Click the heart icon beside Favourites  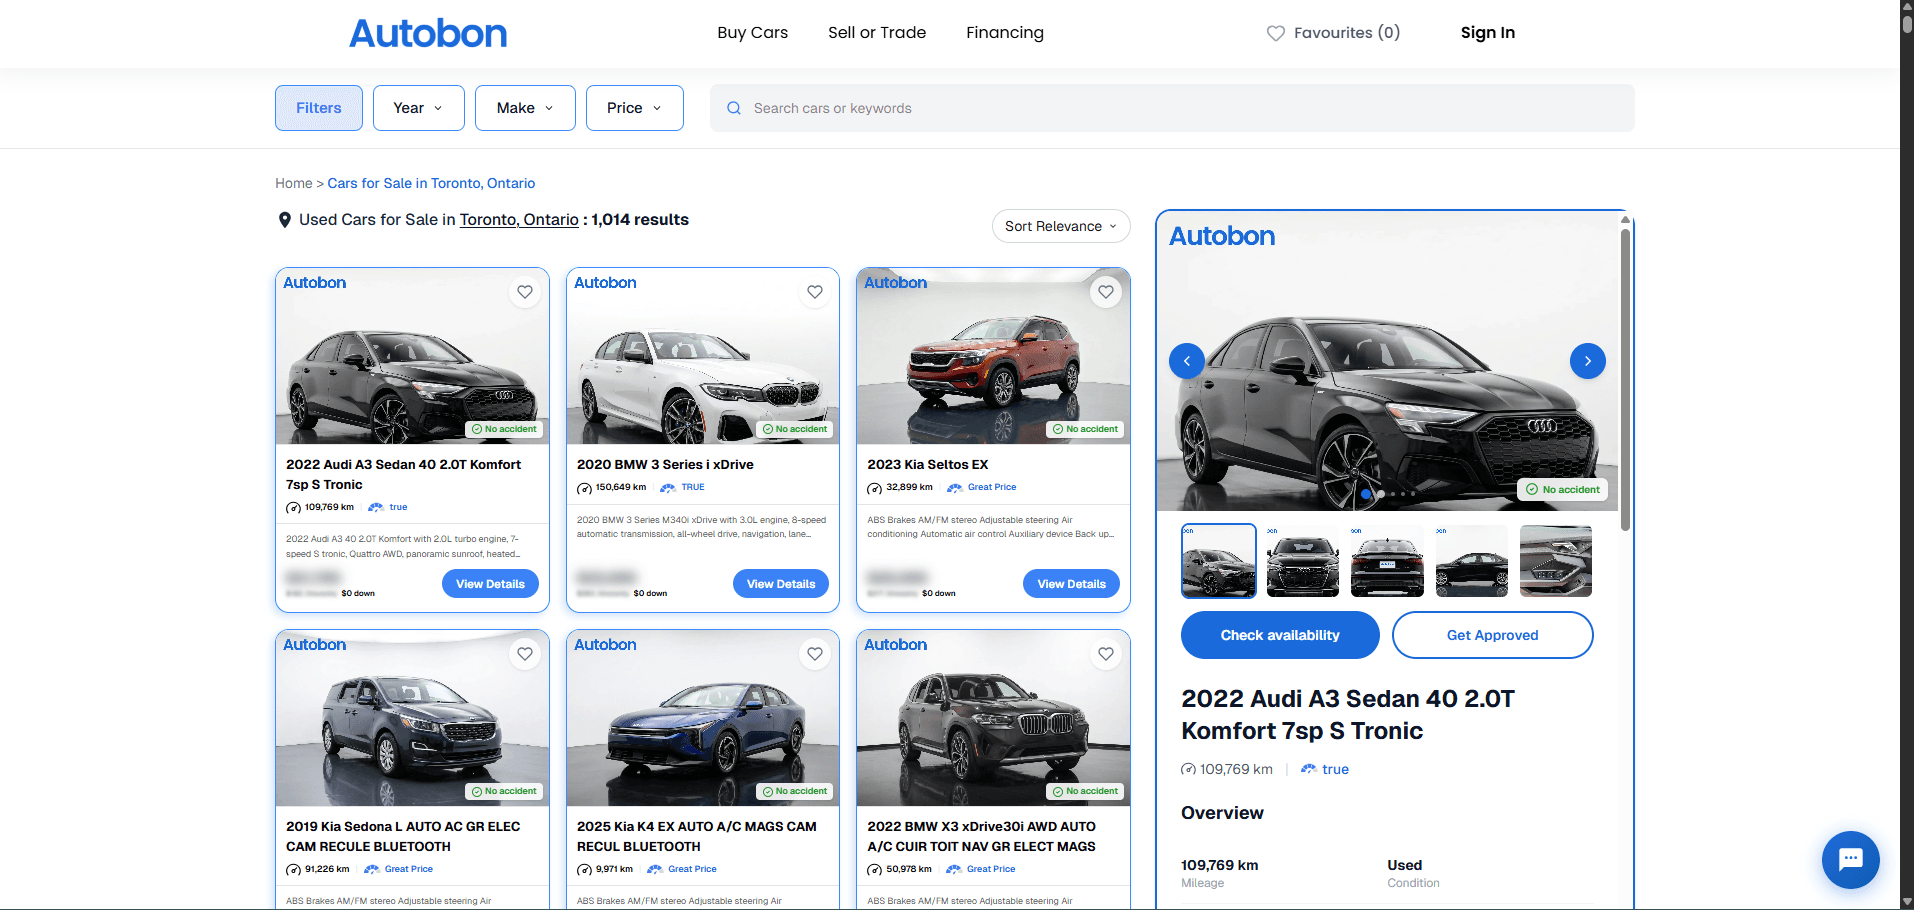pos(1276,33)
